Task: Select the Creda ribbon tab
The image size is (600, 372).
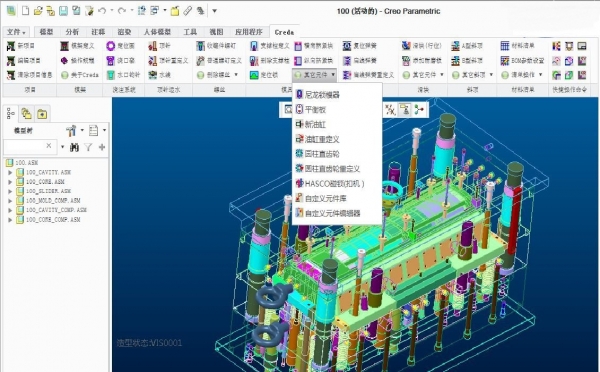Action: point(284,32)
